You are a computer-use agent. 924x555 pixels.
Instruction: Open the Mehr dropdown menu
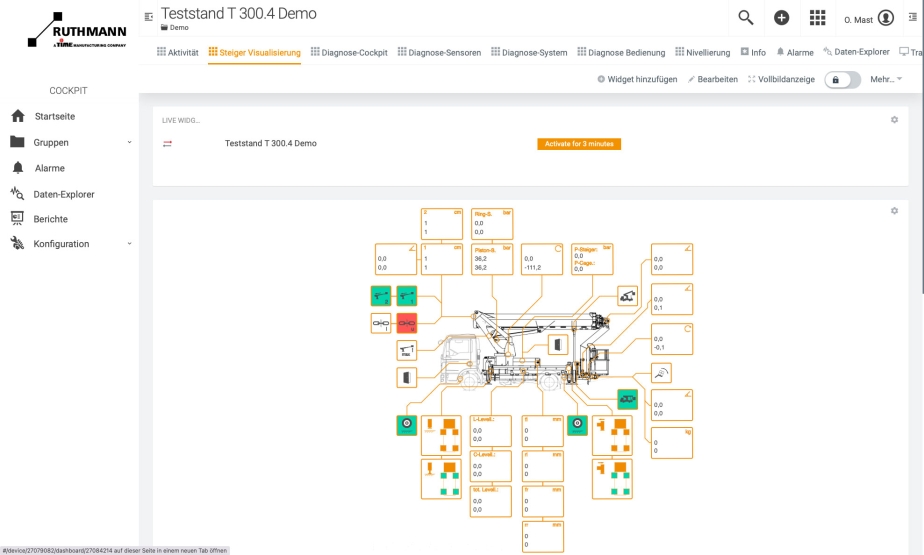(885, 79)
